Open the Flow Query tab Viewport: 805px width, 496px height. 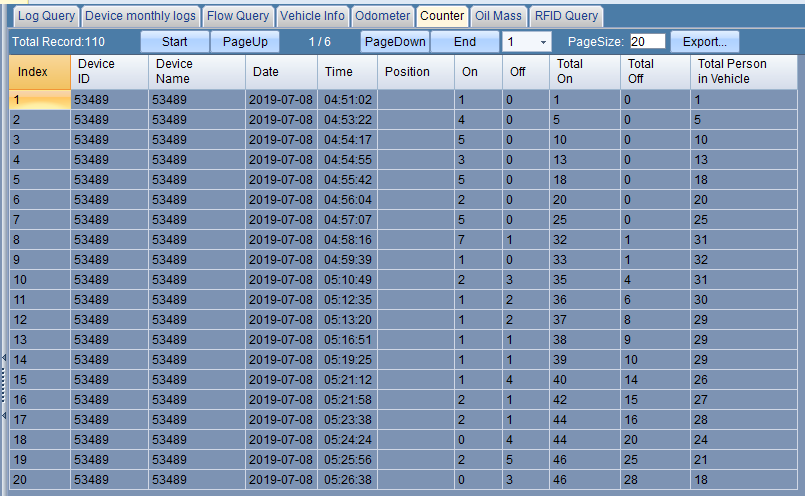coord(238,16)
